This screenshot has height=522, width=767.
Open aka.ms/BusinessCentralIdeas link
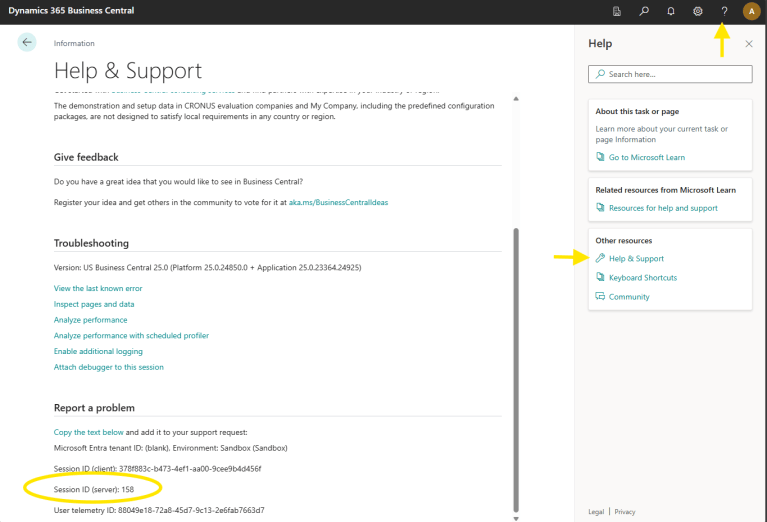click(338, 202)
